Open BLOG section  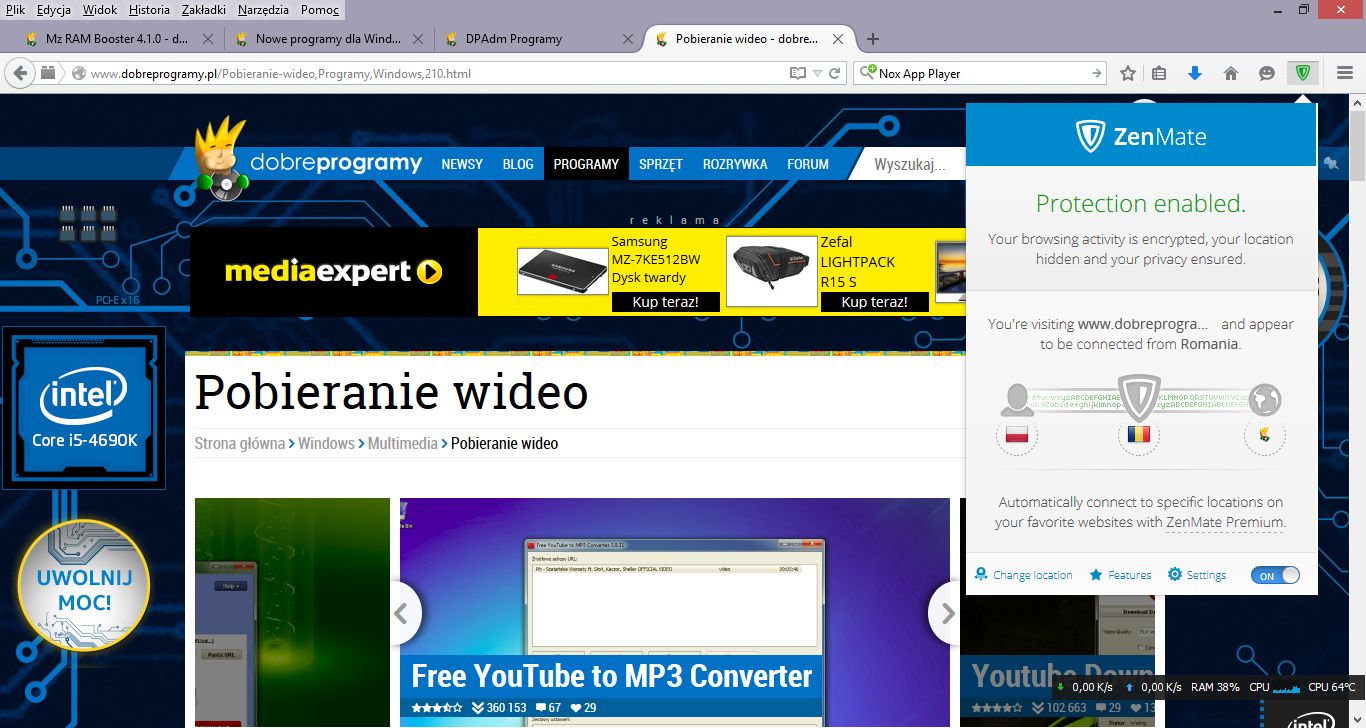click(518, 164)
